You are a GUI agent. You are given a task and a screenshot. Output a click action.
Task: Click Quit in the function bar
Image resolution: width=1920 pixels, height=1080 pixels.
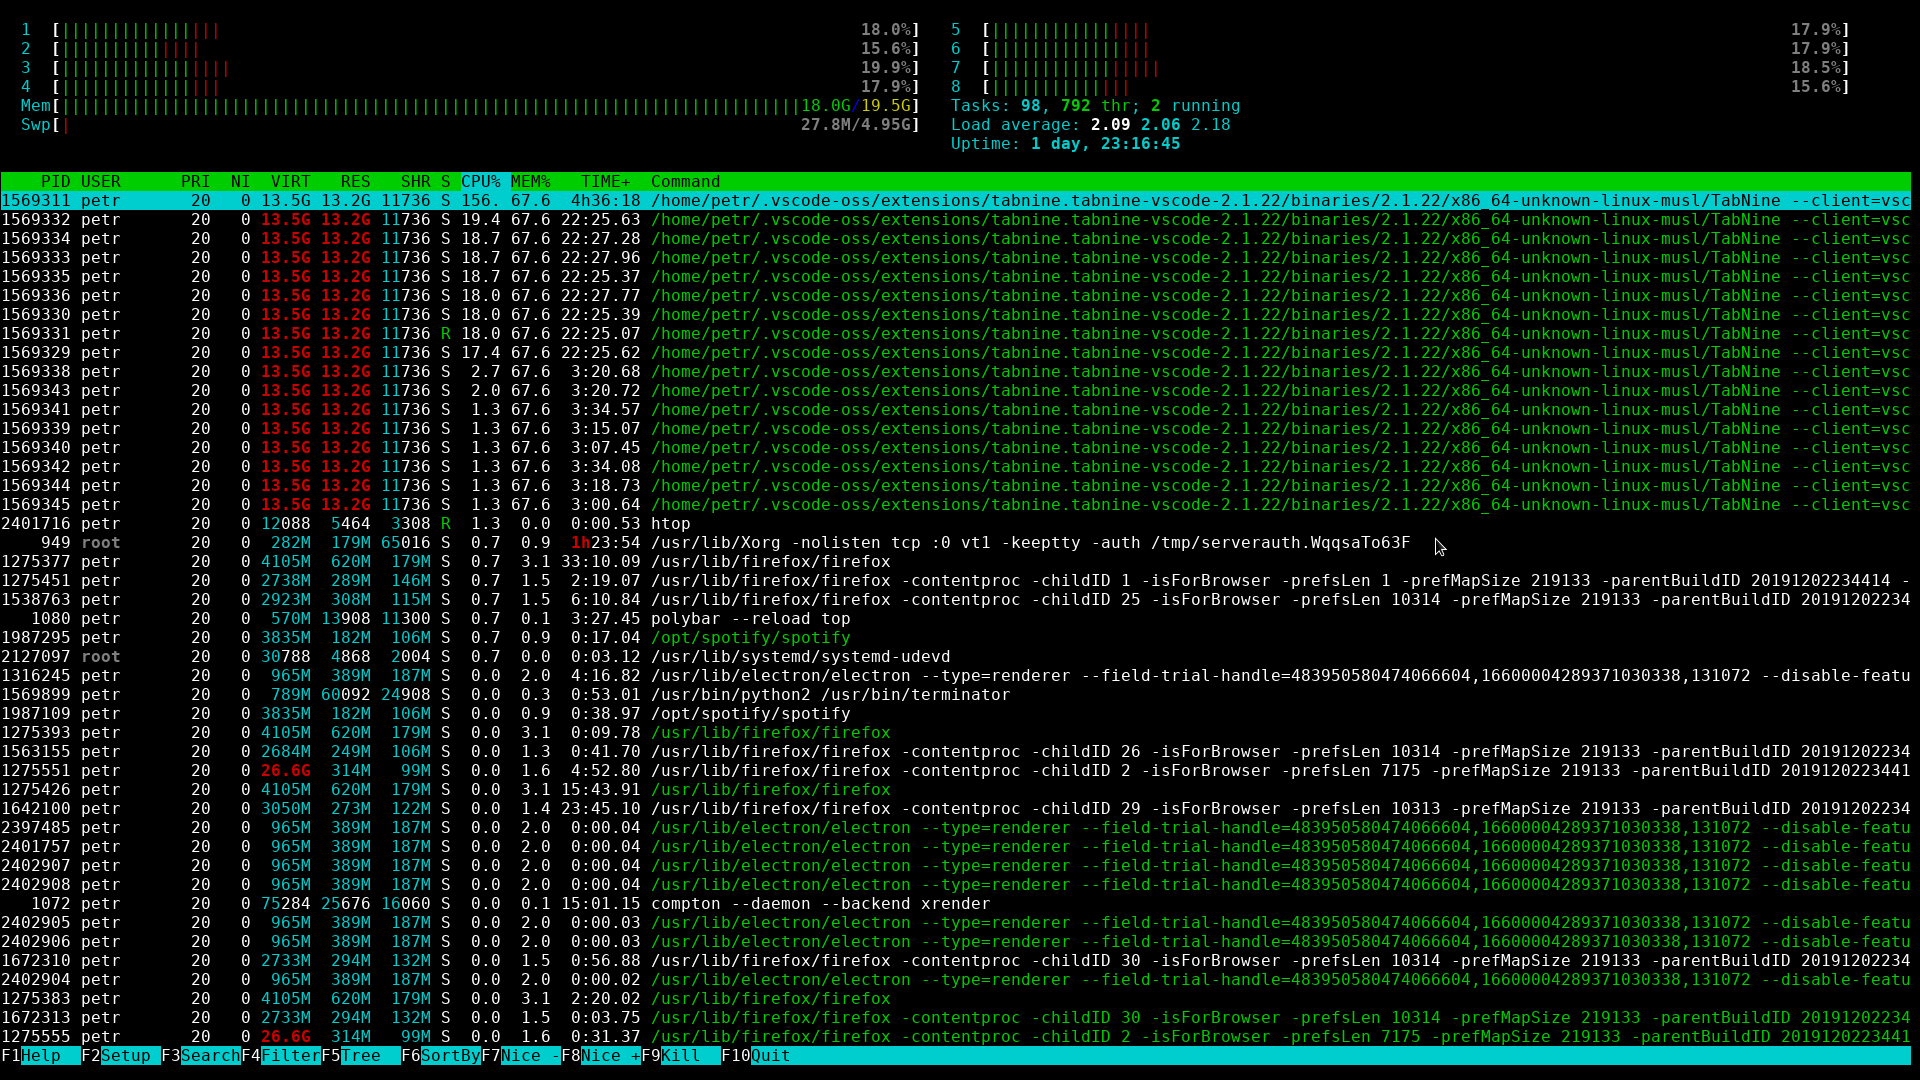coord(770,1056)
